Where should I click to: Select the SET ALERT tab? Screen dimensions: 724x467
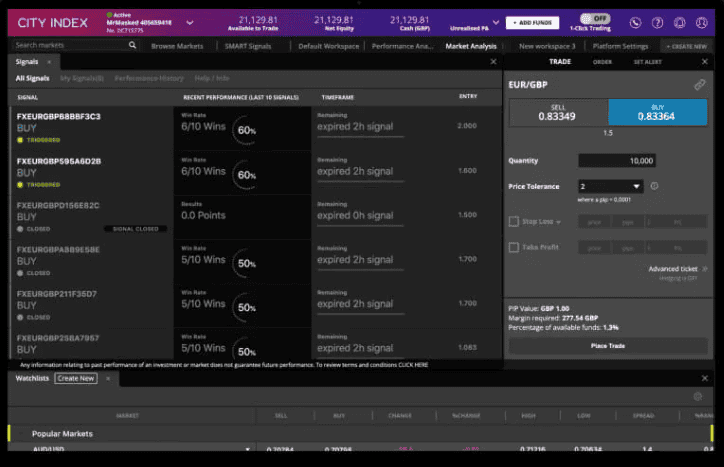[647, 62]
